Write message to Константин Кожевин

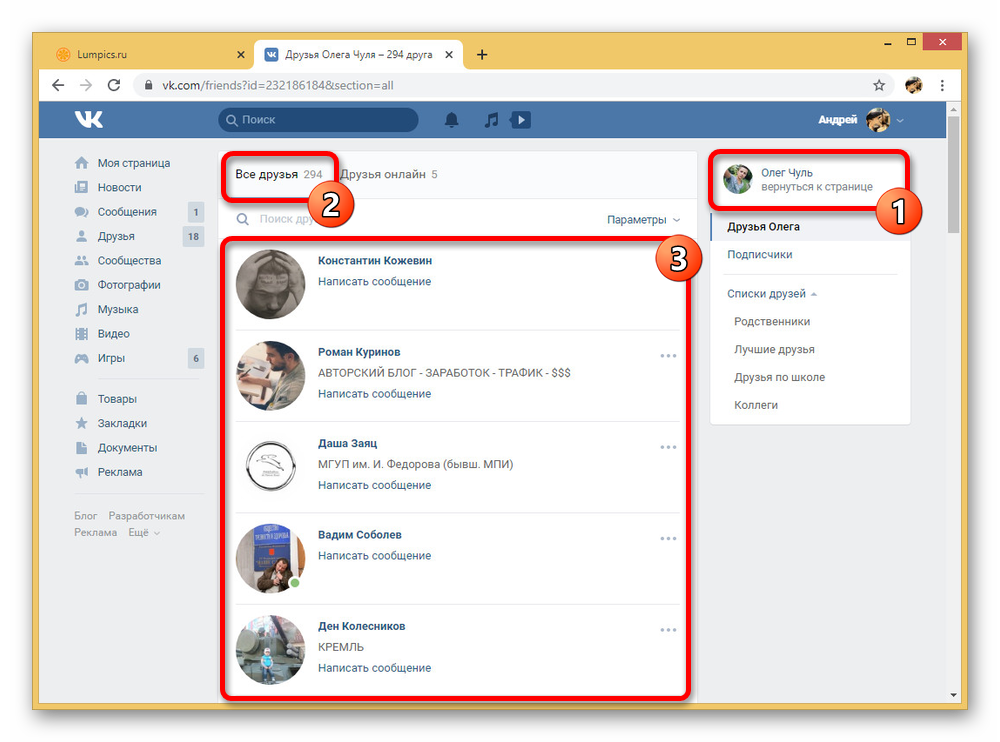coord(374,281)
